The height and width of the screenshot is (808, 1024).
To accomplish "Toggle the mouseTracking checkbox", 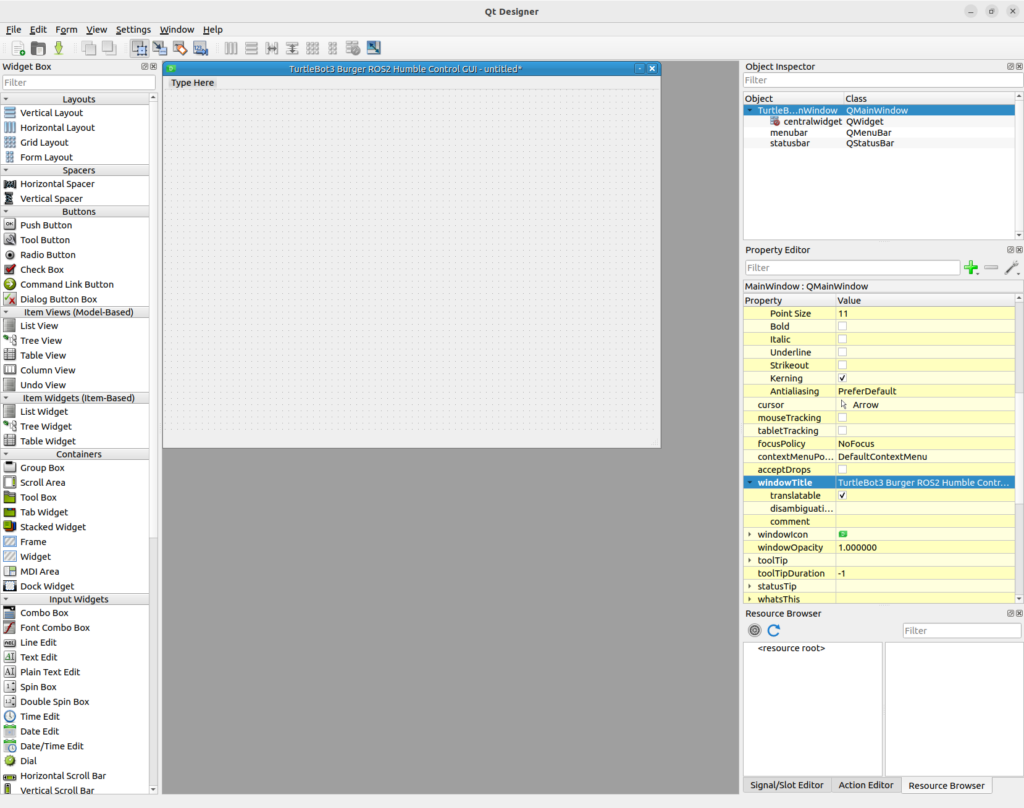I will coord(842,417).
